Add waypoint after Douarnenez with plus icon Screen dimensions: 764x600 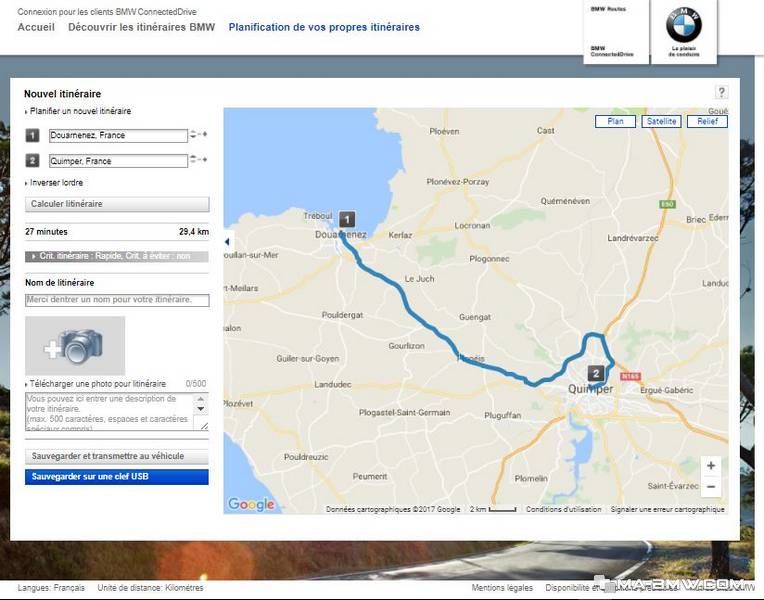[x=205, y=134]
